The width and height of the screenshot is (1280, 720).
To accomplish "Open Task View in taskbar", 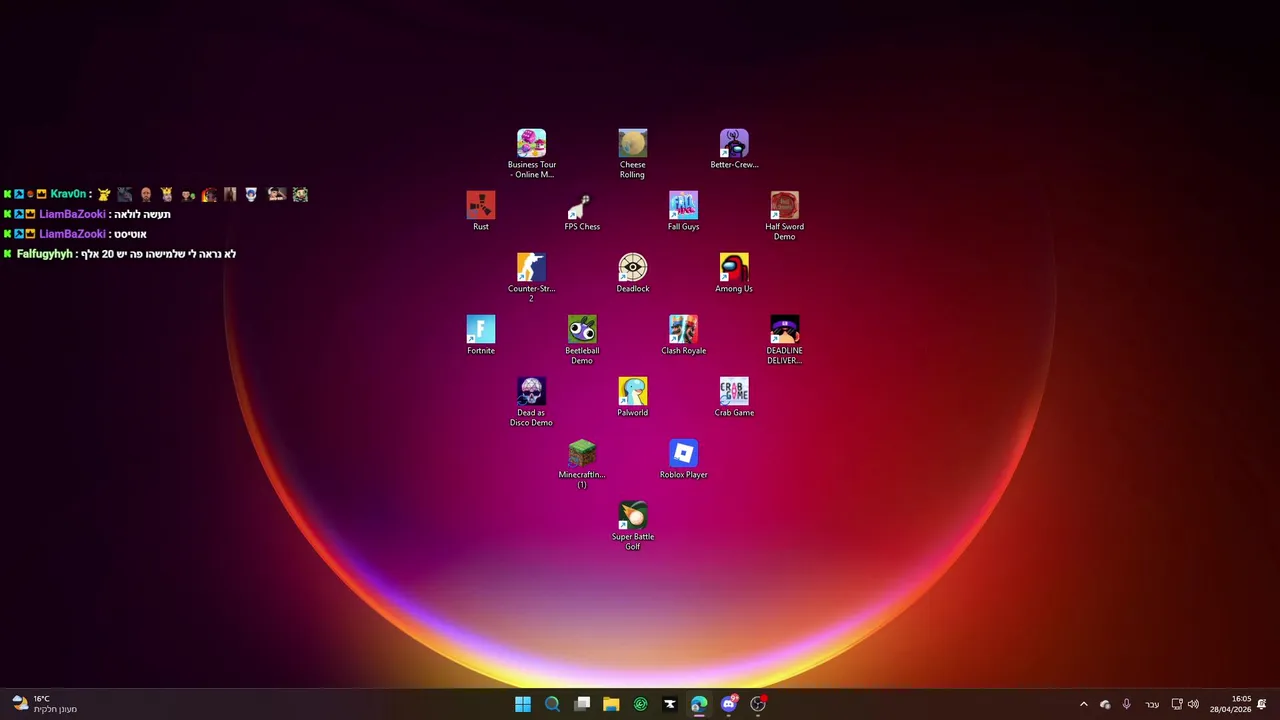I will tap(582, 704).
